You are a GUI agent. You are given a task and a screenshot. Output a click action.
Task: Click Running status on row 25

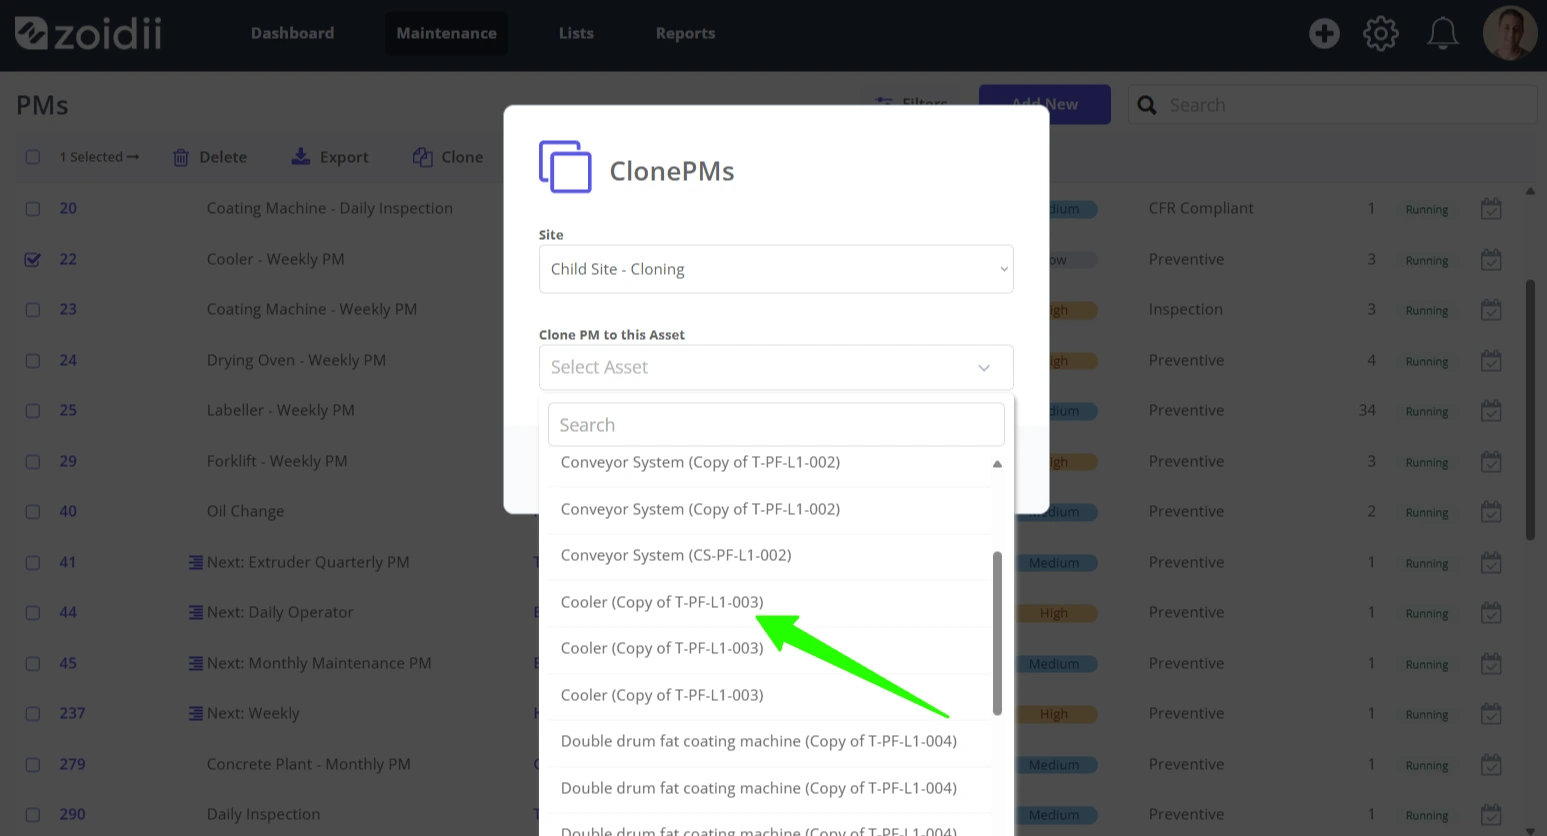[x=1426, y=411]
